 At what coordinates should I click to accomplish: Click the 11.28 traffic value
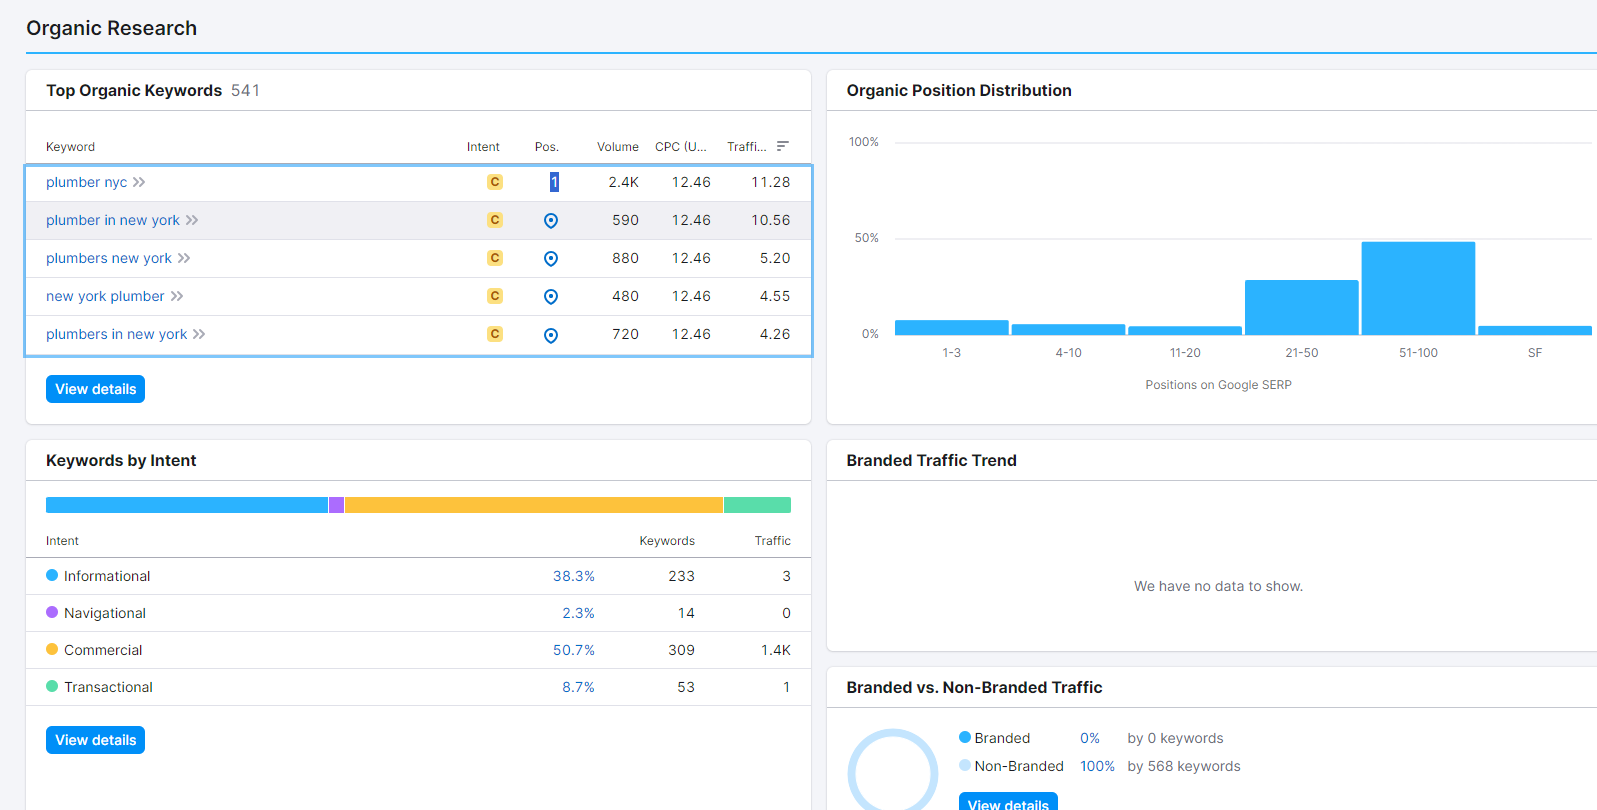click(x=771, y=182)
